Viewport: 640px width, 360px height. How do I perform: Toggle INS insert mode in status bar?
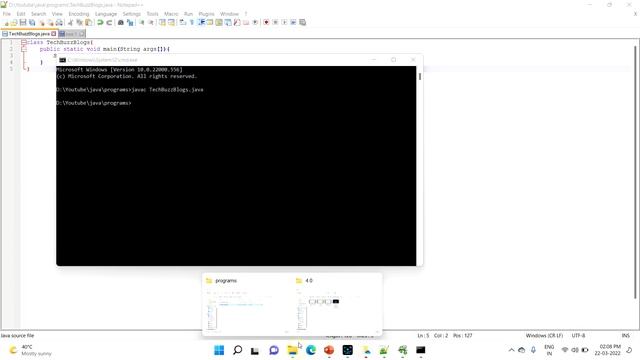625,336
